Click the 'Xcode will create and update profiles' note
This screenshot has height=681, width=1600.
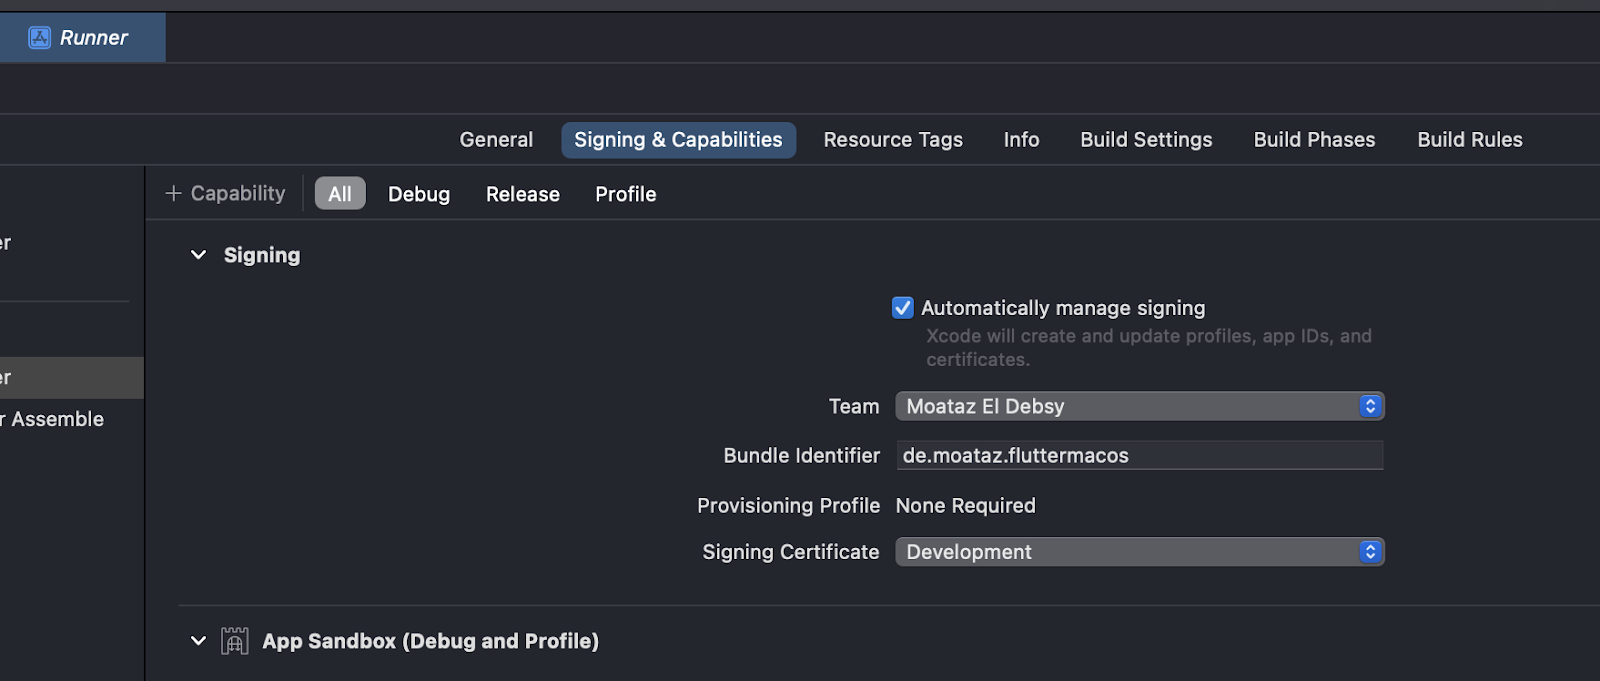point(1149,347)
